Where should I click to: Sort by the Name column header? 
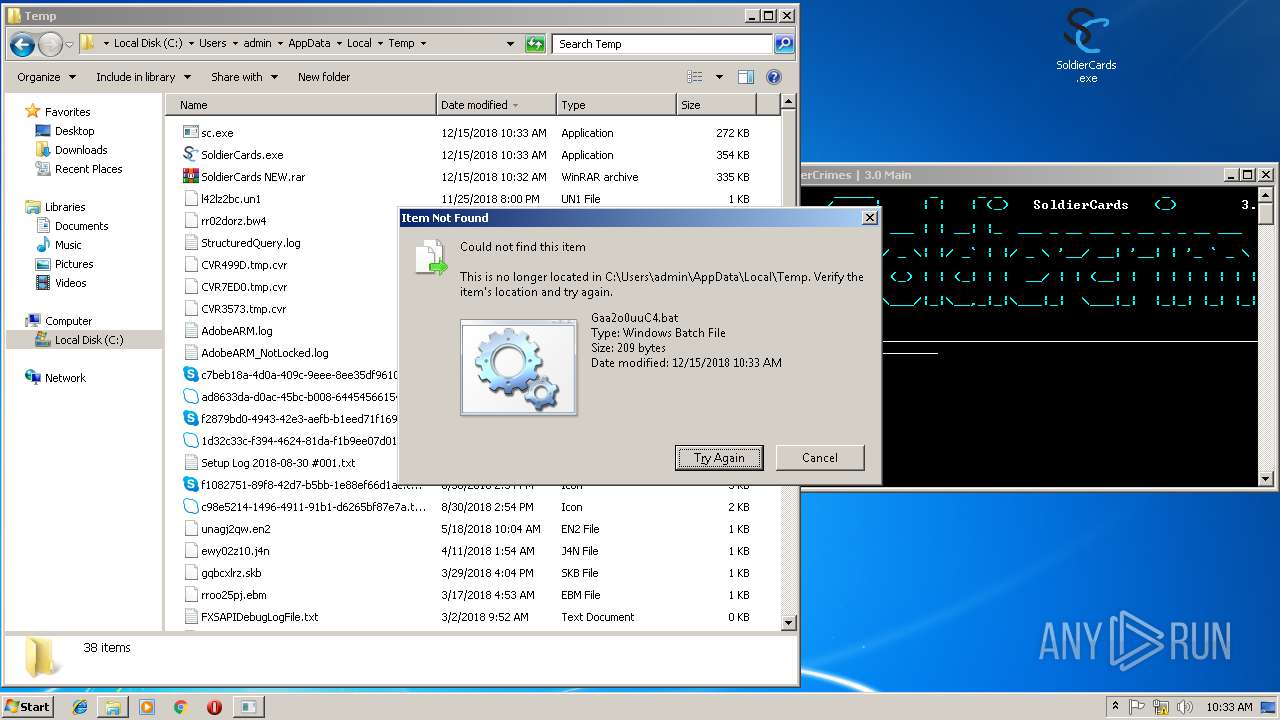(x=301, y=105)
